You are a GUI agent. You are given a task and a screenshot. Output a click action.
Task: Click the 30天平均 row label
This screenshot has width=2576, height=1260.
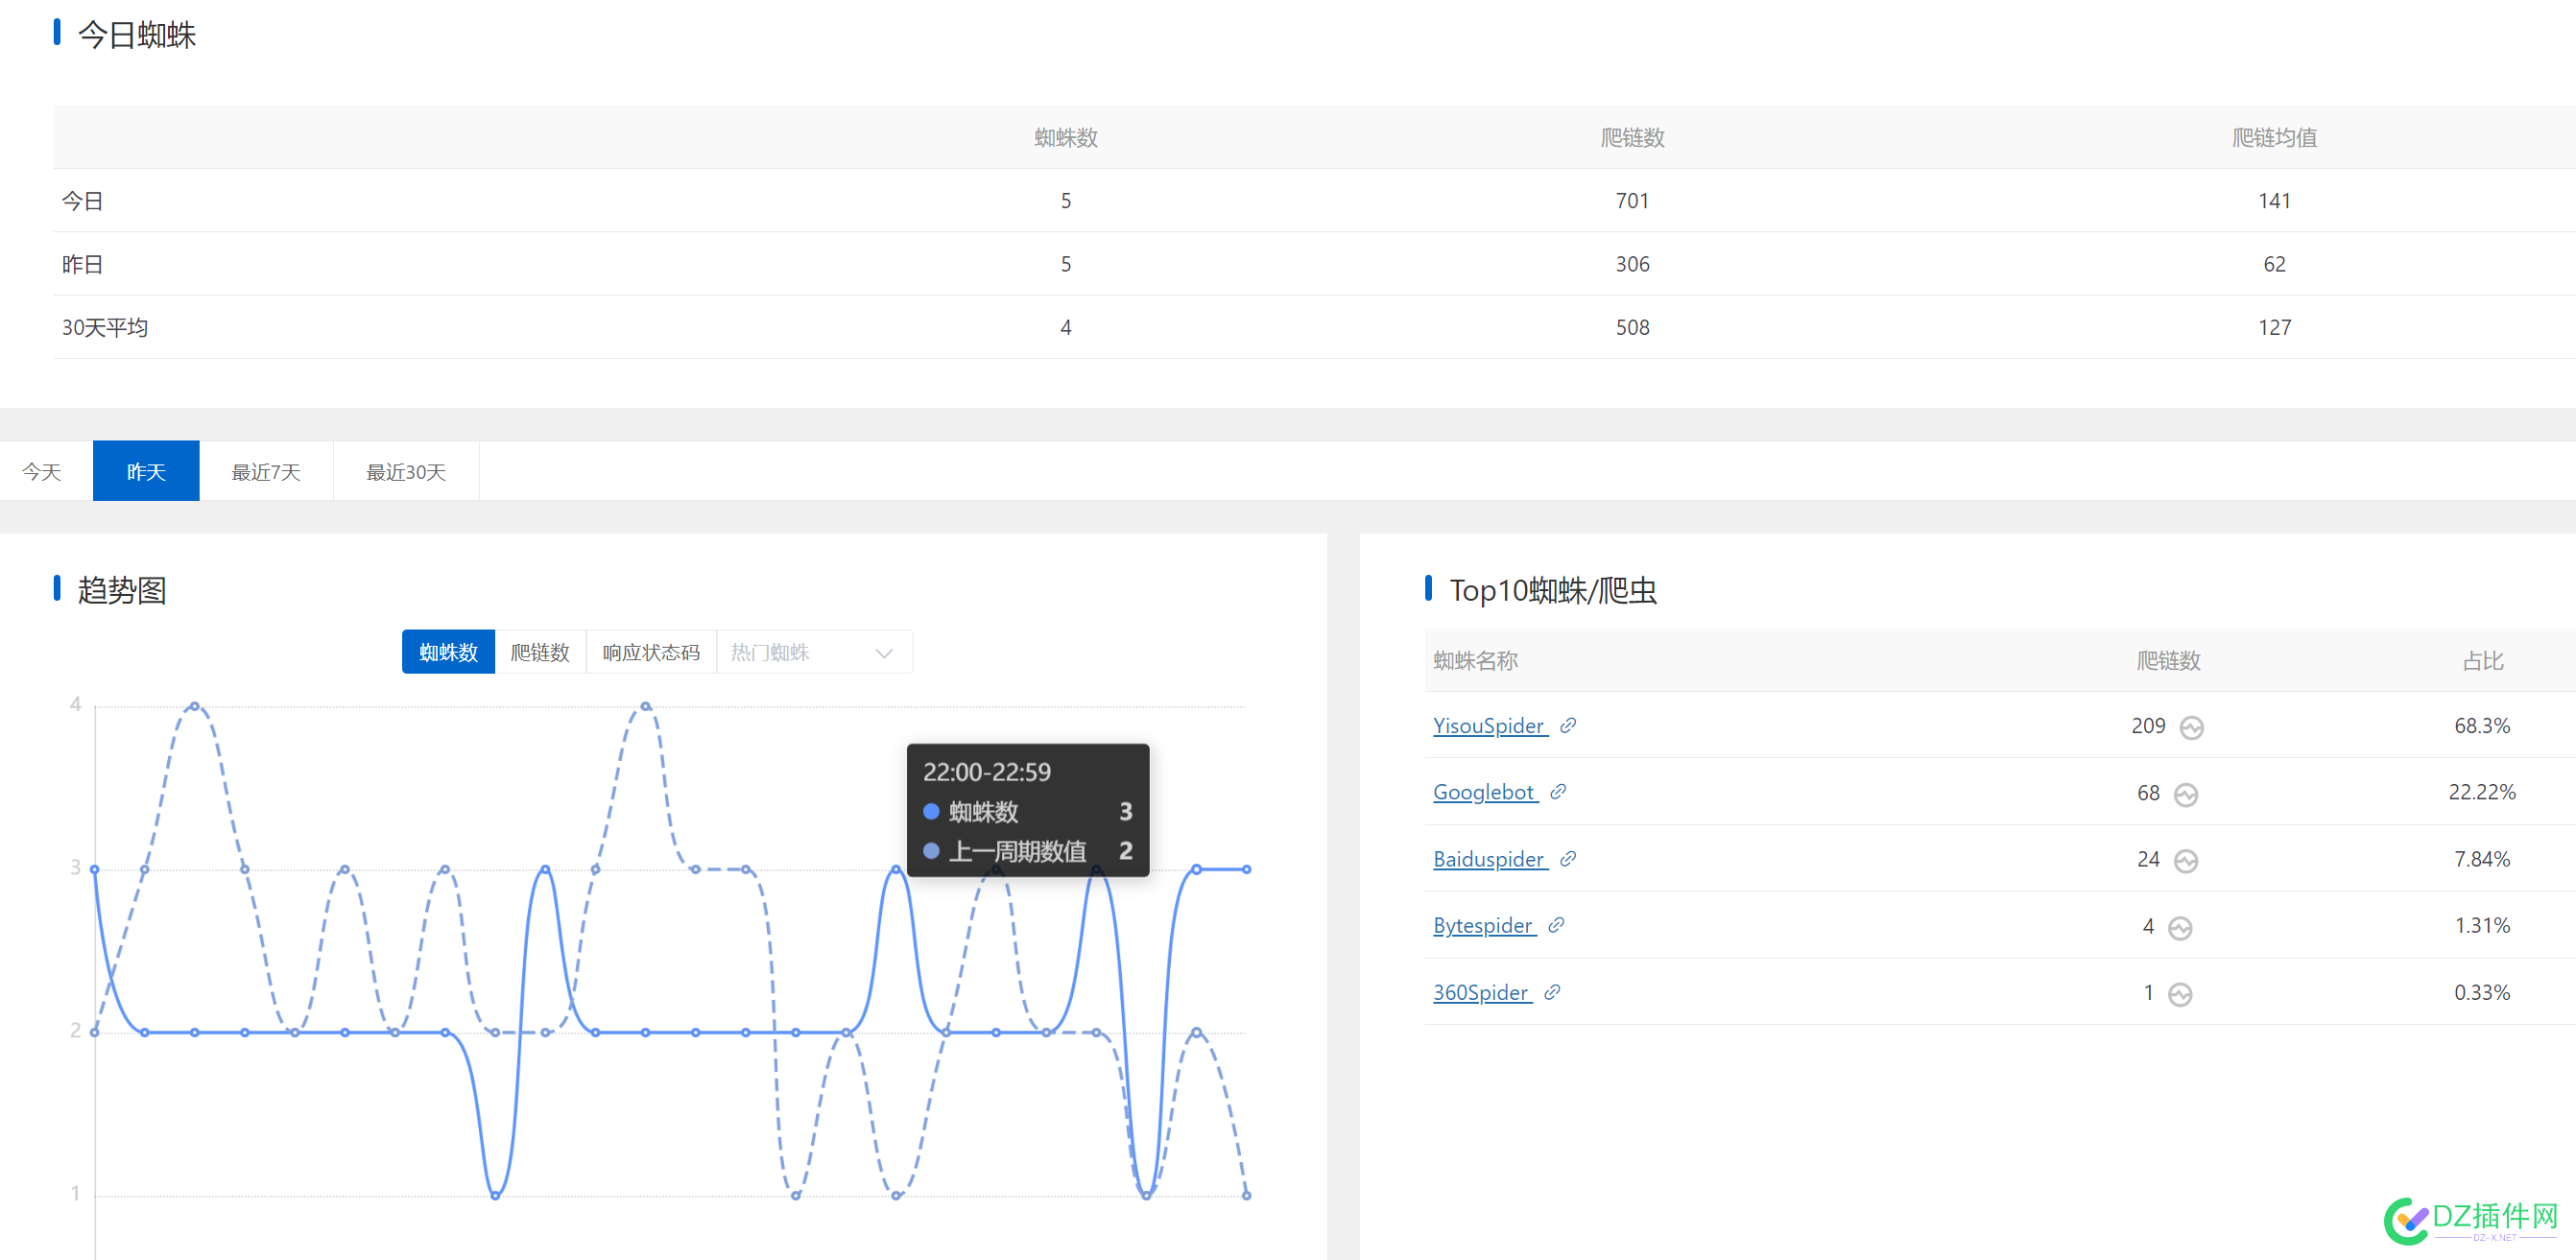click(105, 327)
